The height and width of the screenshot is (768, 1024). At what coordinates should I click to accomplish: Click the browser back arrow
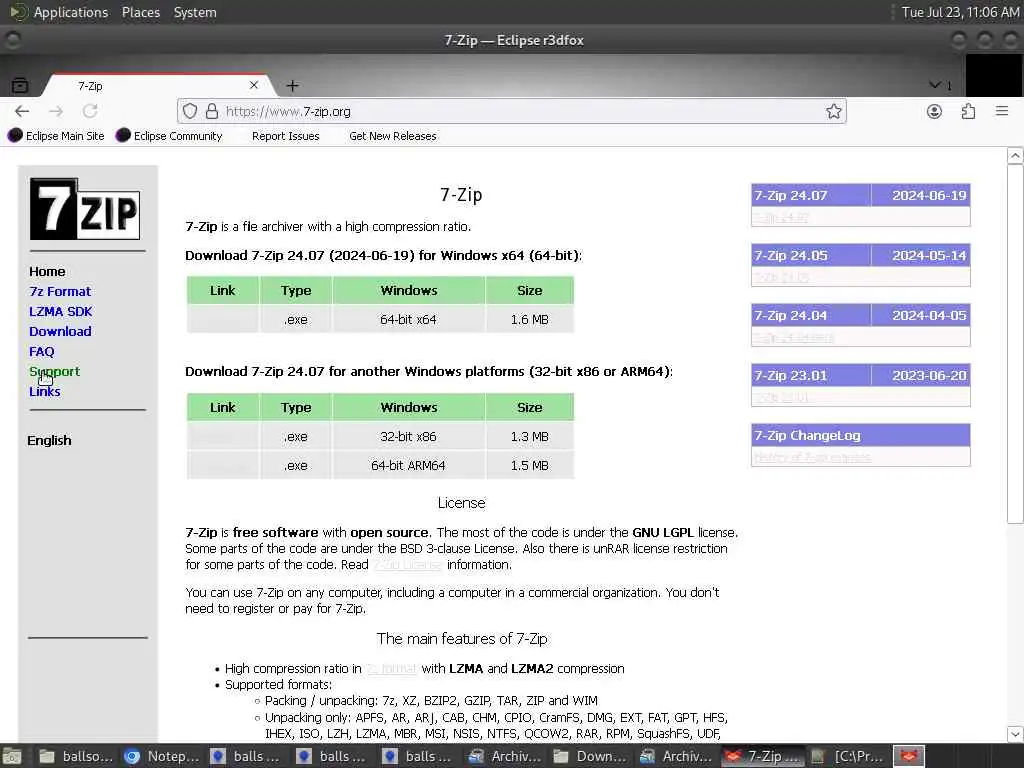[x=22, y=112]
